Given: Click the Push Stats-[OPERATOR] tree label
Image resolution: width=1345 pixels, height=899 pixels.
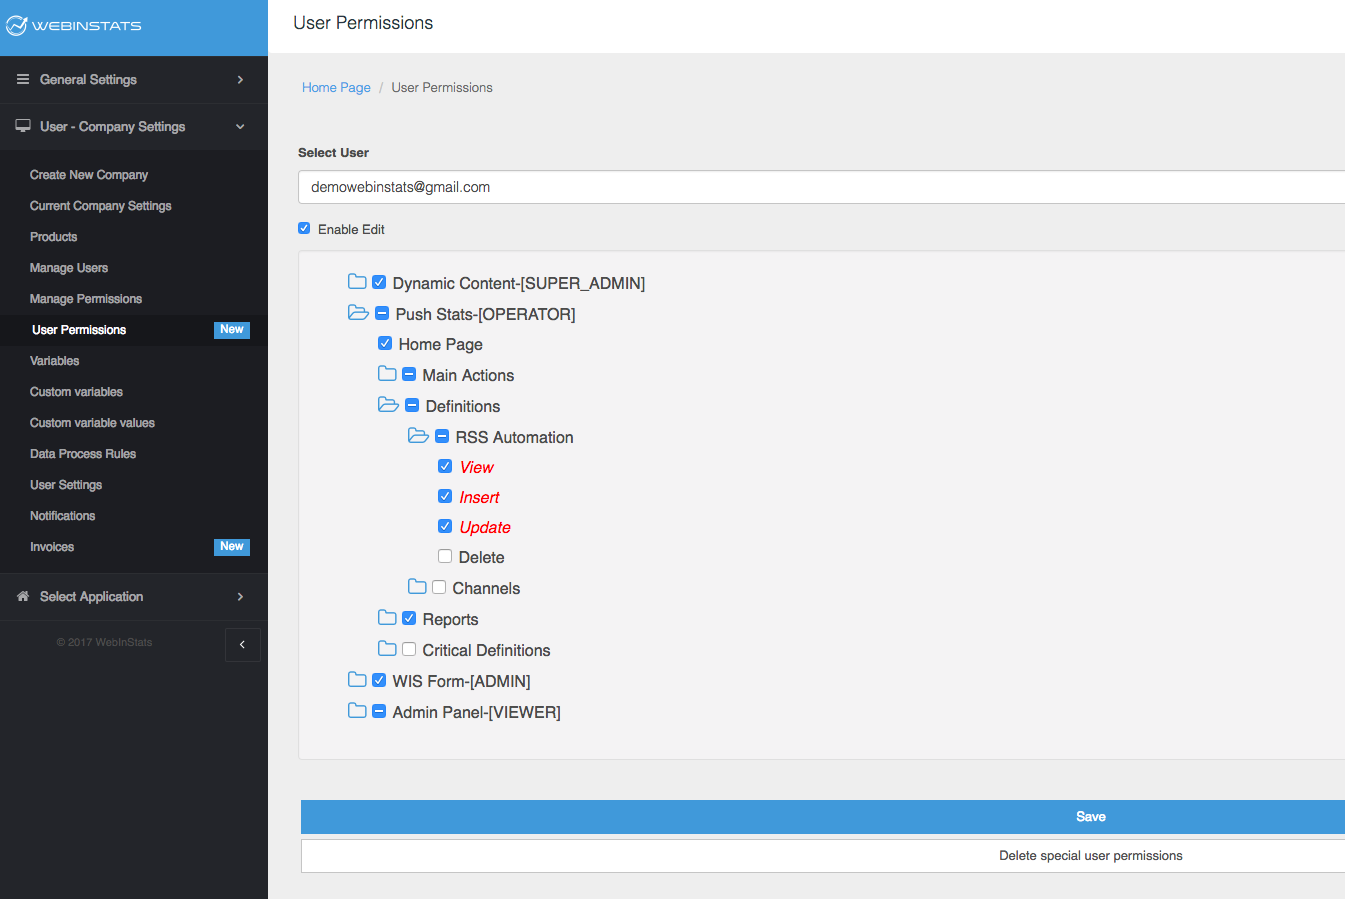Looking at the screenshot, I should click(x=485, y=314).
